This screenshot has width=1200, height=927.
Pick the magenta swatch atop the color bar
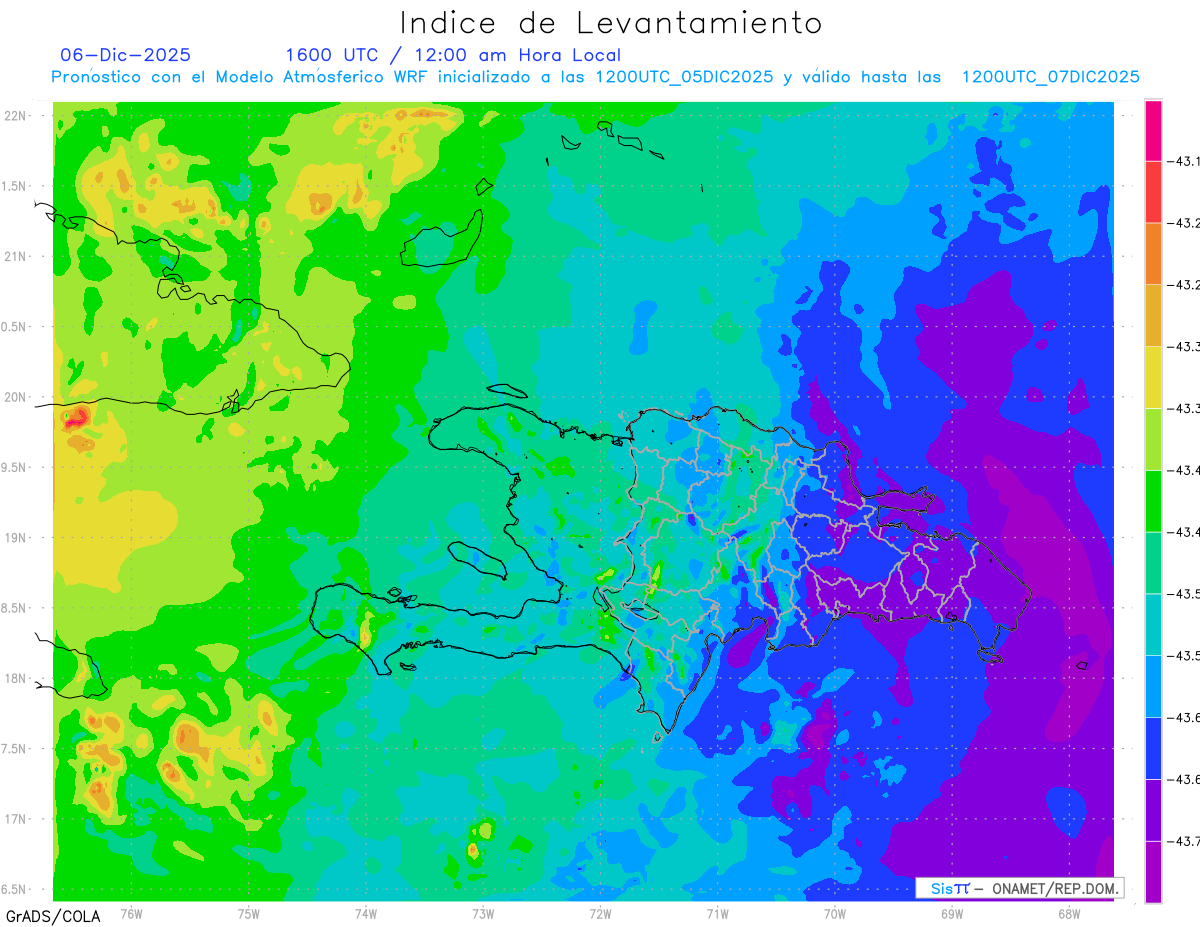(1153, 130)
